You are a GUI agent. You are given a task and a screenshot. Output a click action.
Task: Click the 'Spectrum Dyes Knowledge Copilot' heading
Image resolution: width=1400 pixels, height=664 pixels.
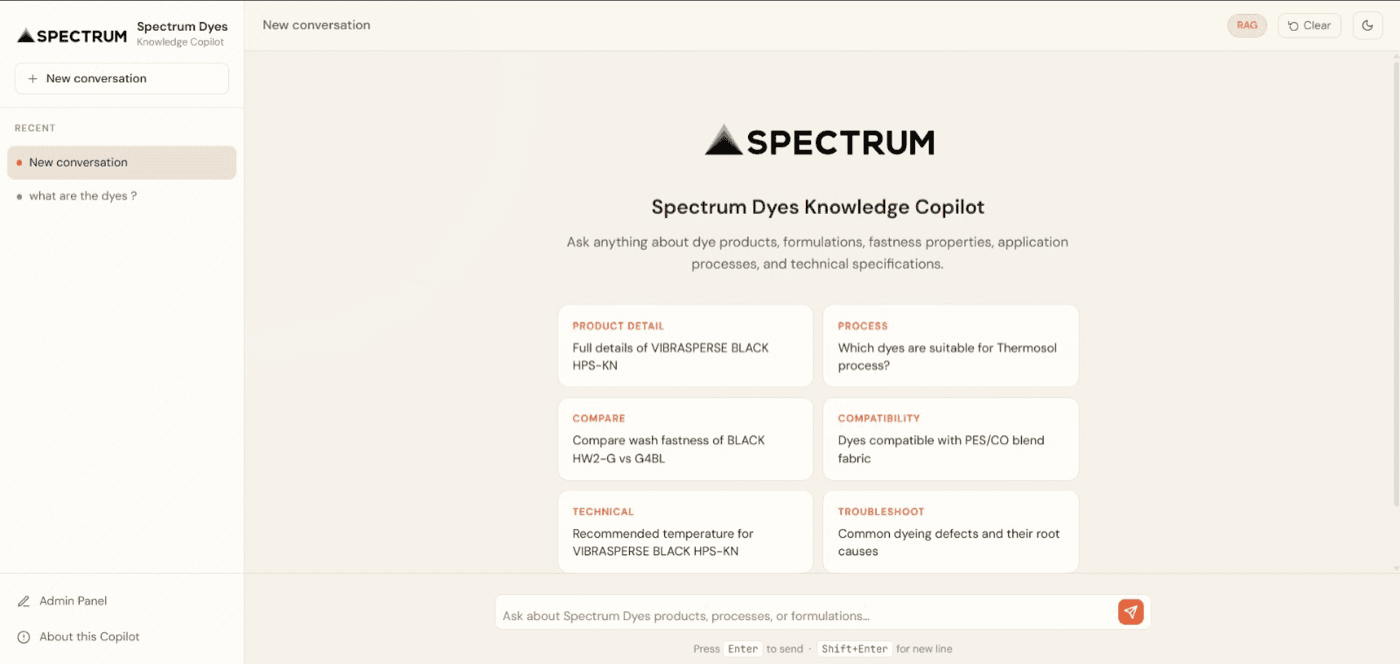coord(818,207)
